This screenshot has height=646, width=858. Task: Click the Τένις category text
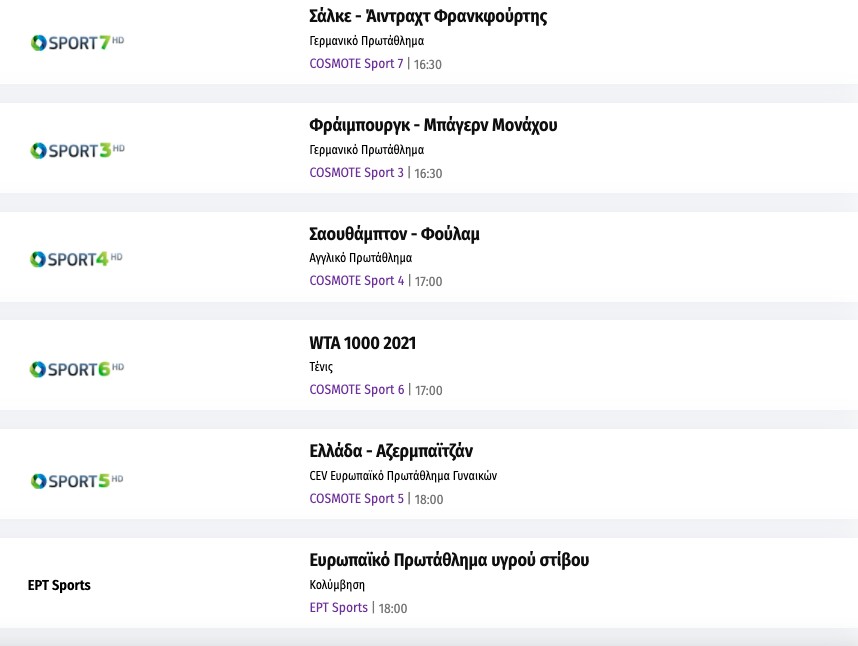click(321, 367)
